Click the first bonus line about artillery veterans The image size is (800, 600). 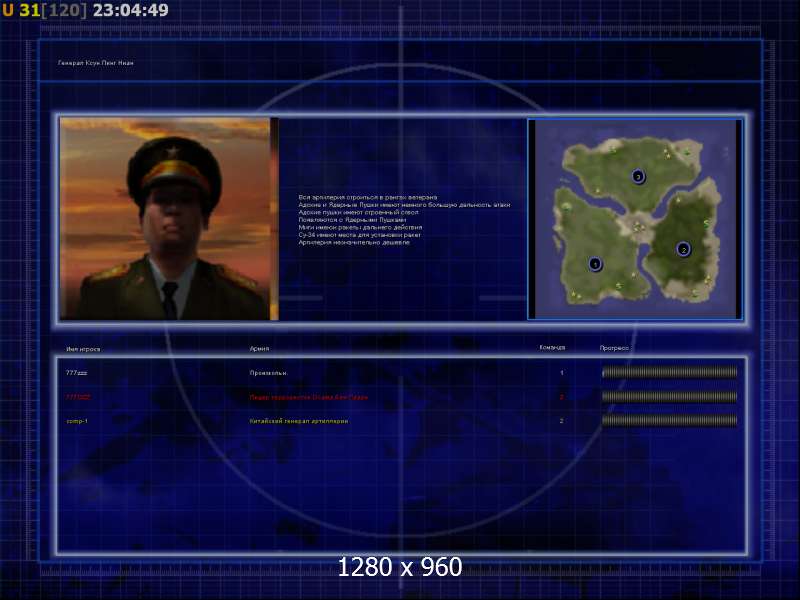[368, 197]
